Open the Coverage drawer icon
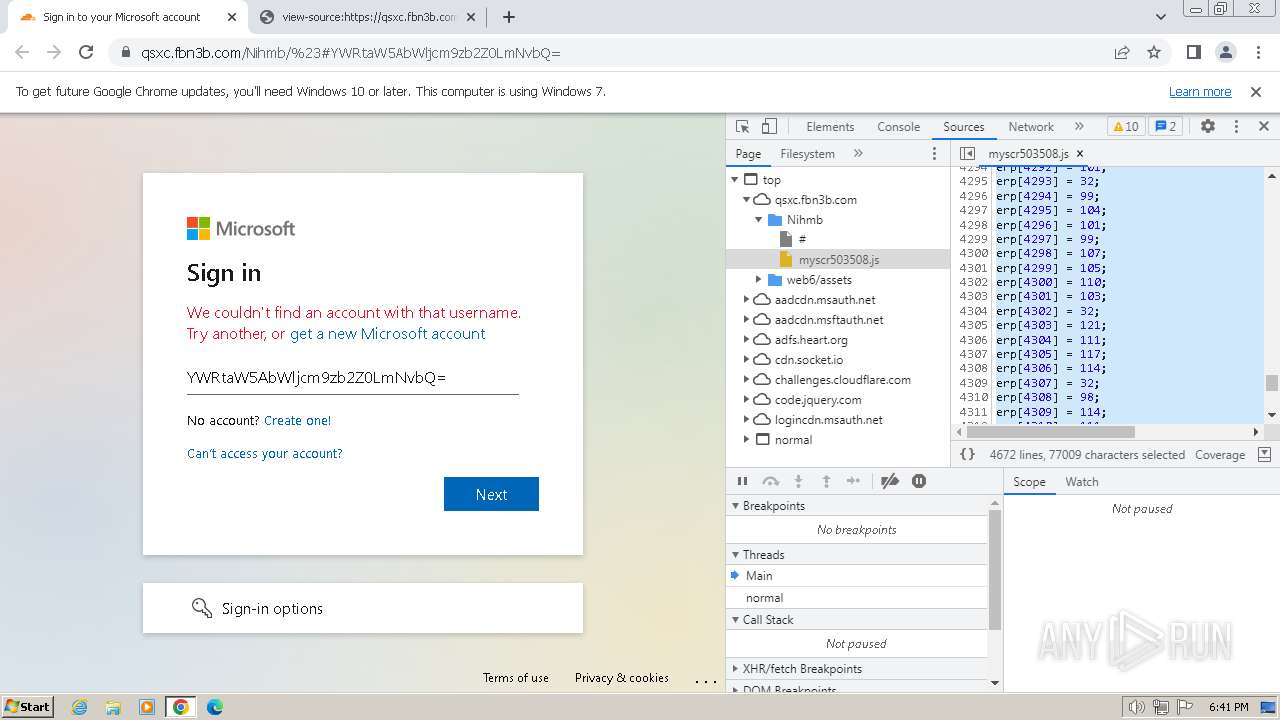Screen dimensions: 1280x720 point(1264,454)
